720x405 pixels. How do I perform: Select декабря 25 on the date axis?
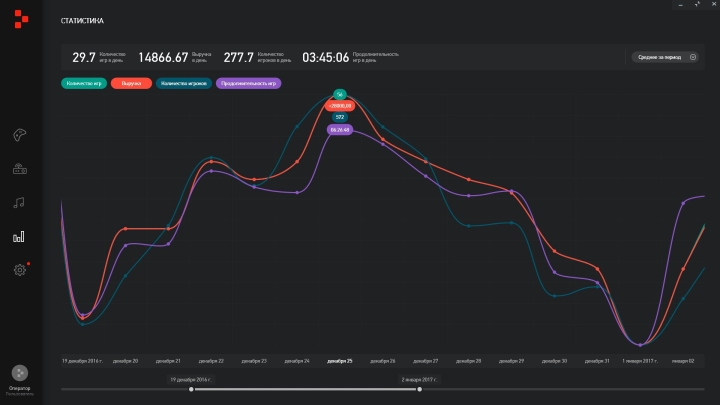pyautogui.click(x=340, y=360)
